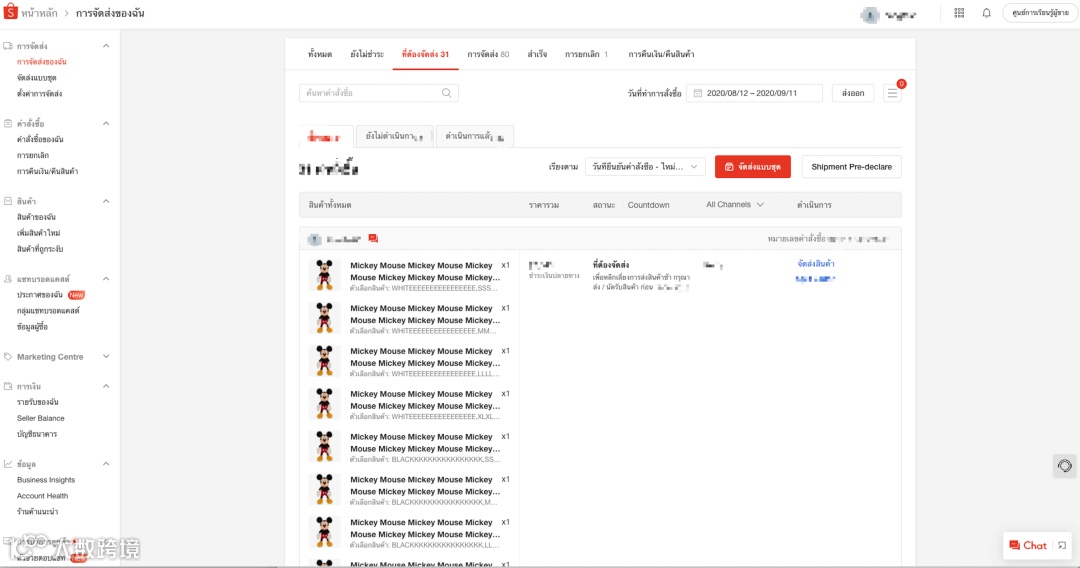Open the list menu icon with badge
1080x568 pixels.
pos(893,93)
